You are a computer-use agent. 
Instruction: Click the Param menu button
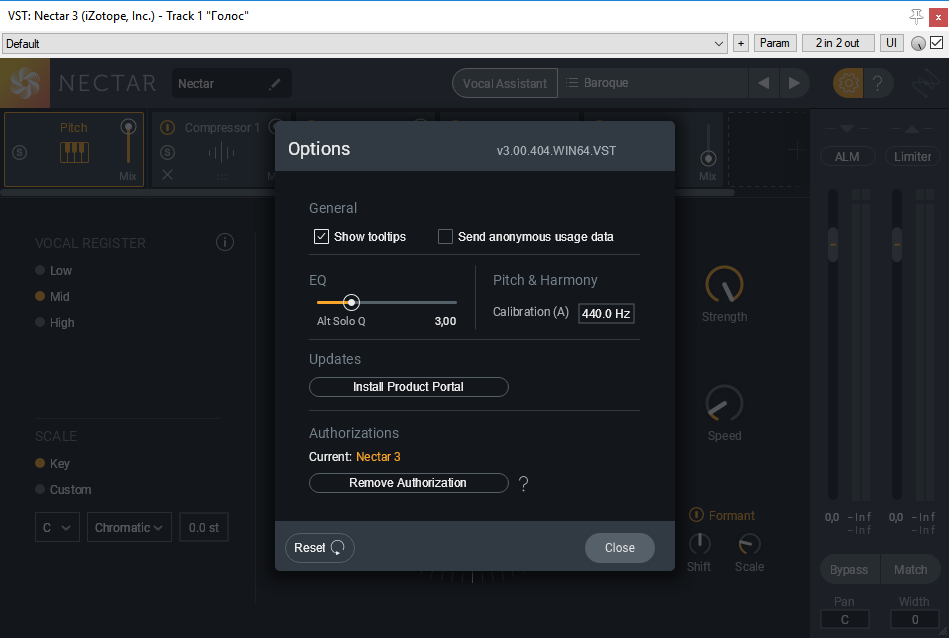pos(775,43)
